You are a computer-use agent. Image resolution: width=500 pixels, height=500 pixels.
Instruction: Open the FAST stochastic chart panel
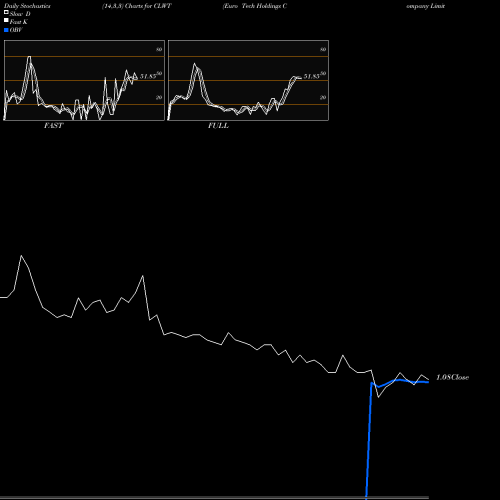click(84, 80)
